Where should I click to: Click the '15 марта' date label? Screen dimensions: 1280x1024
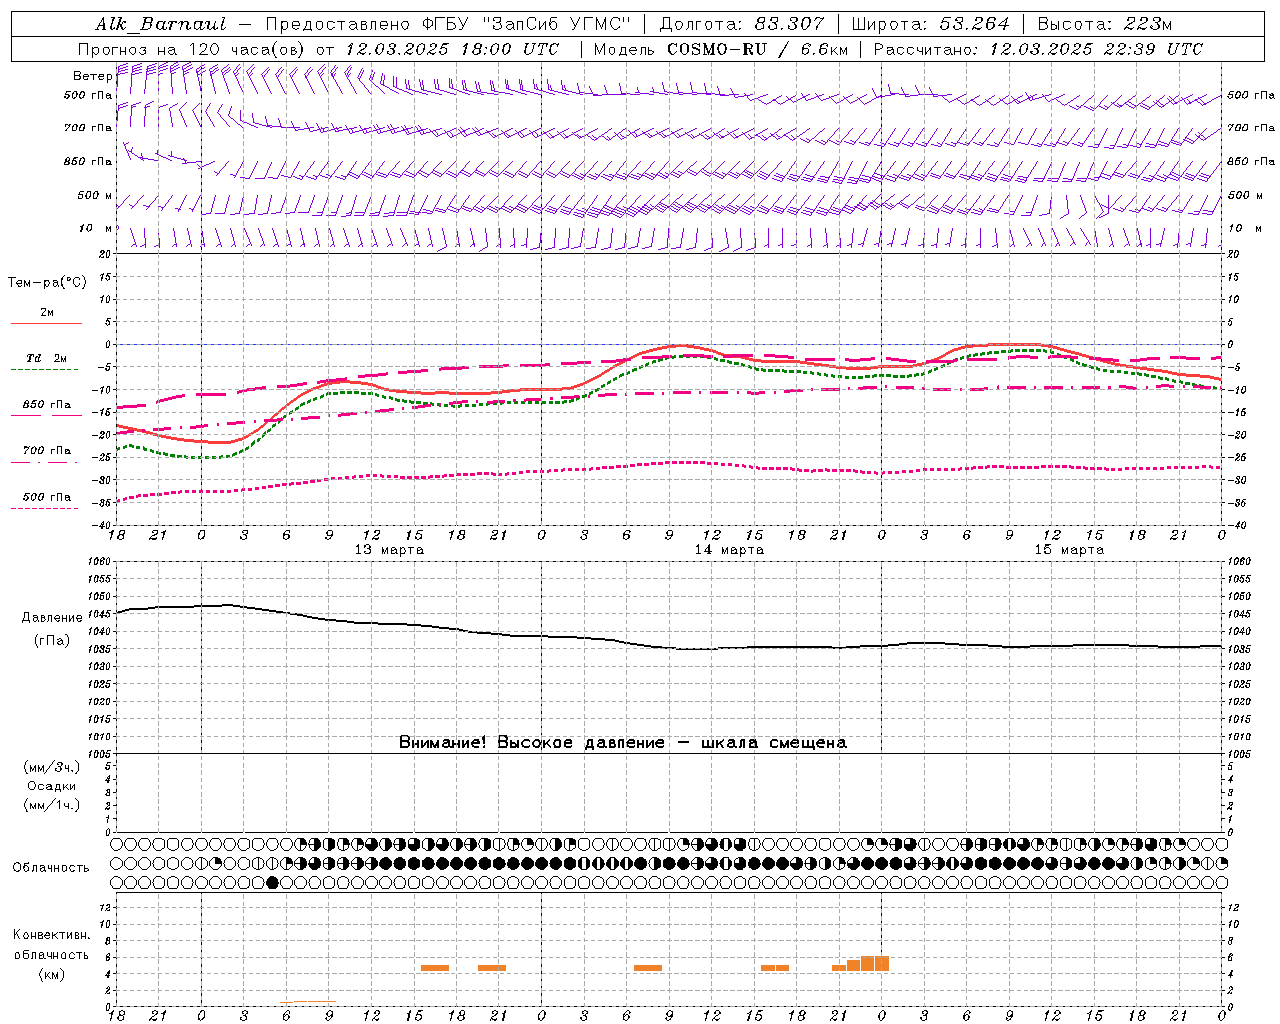pos(1069,550)
